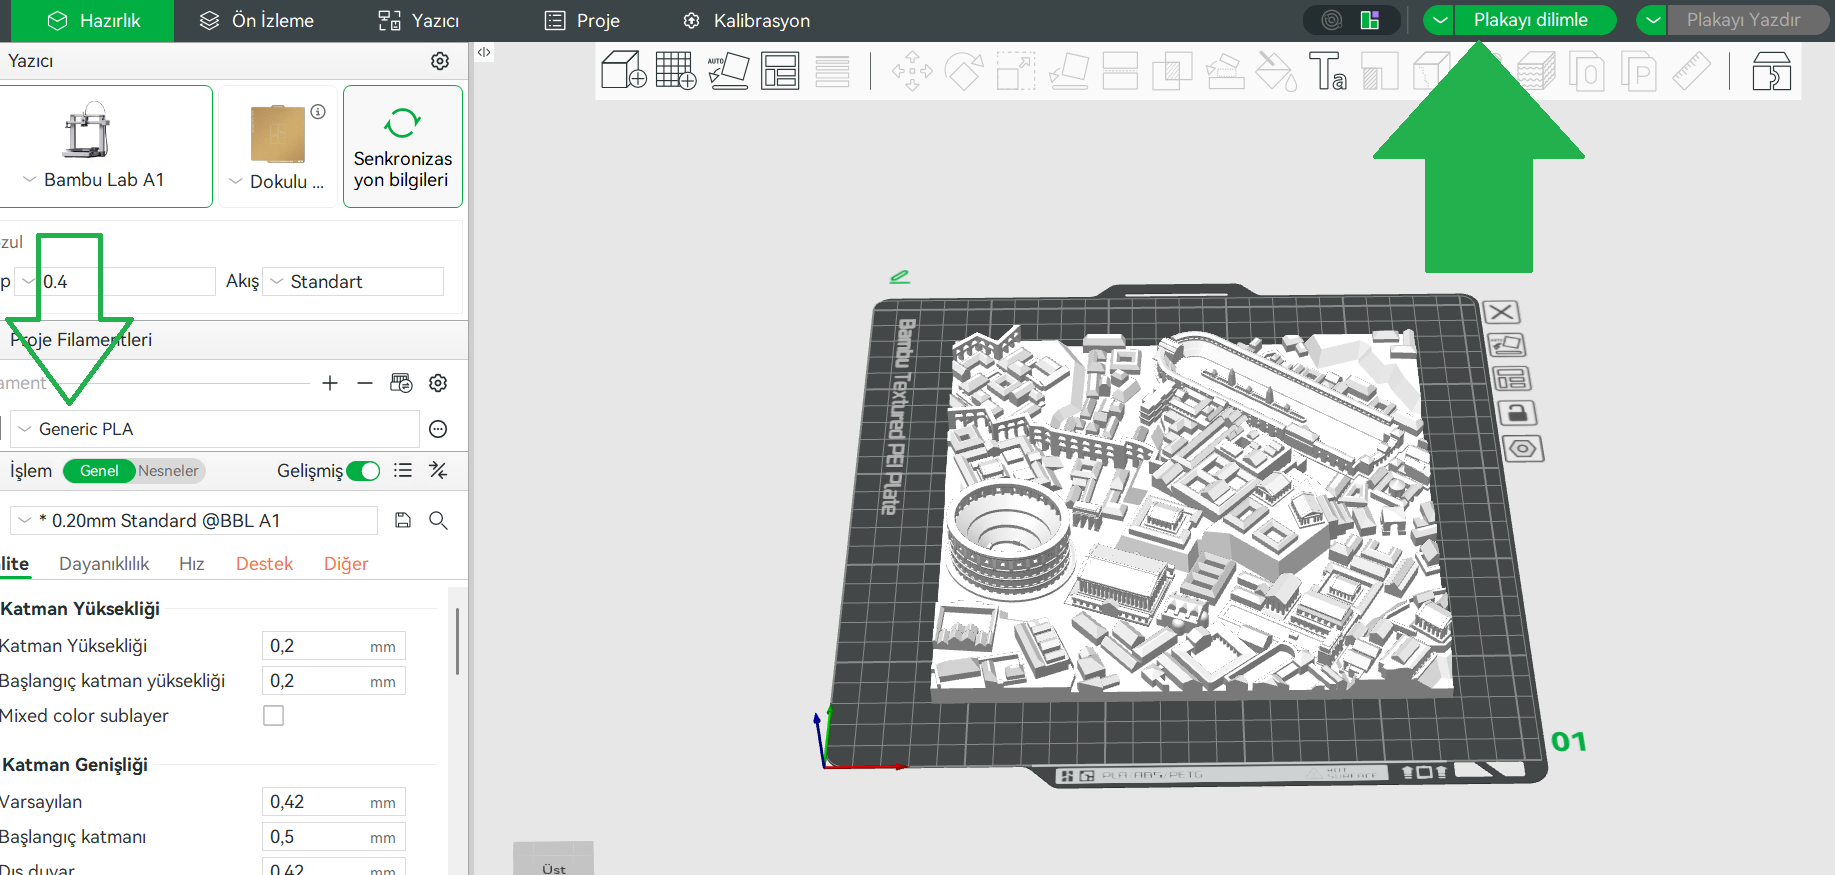1835x875 pixels.
Task: Click the plate auto-orient side icon
Action: click(x=1507, y=346)
